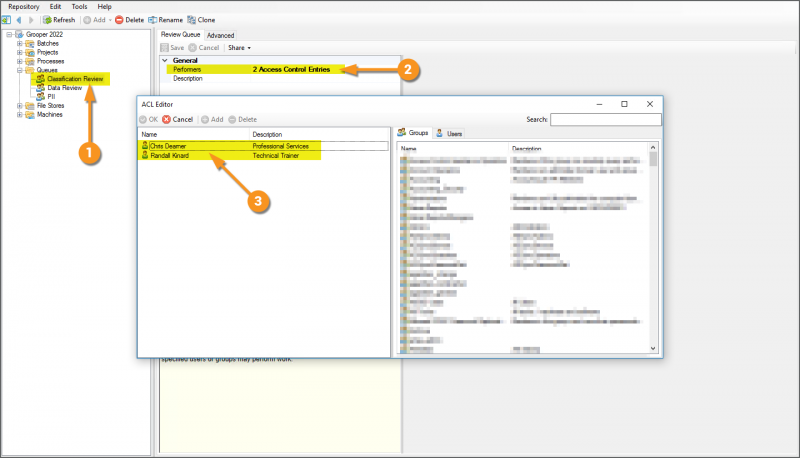Click OK in the ACL Editor
The height and width of the screenshot is (458, 800).
148,119
